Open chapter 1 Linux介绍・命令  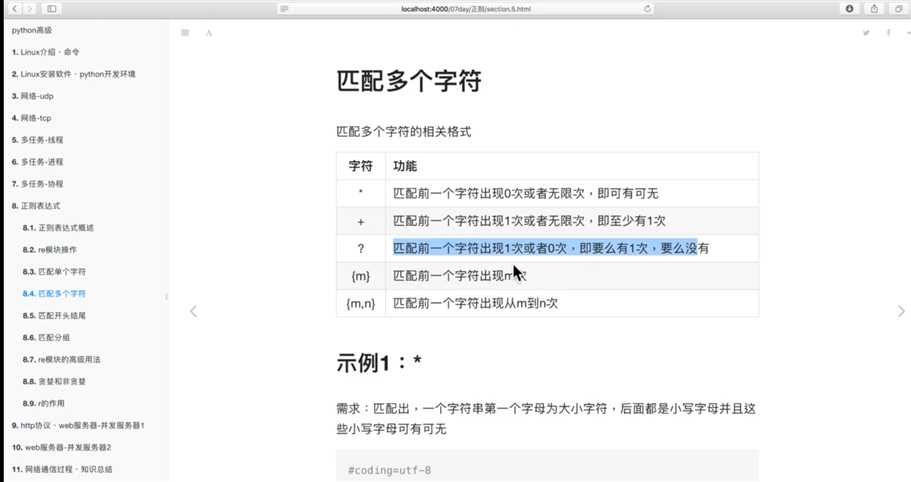pos(45,52)
